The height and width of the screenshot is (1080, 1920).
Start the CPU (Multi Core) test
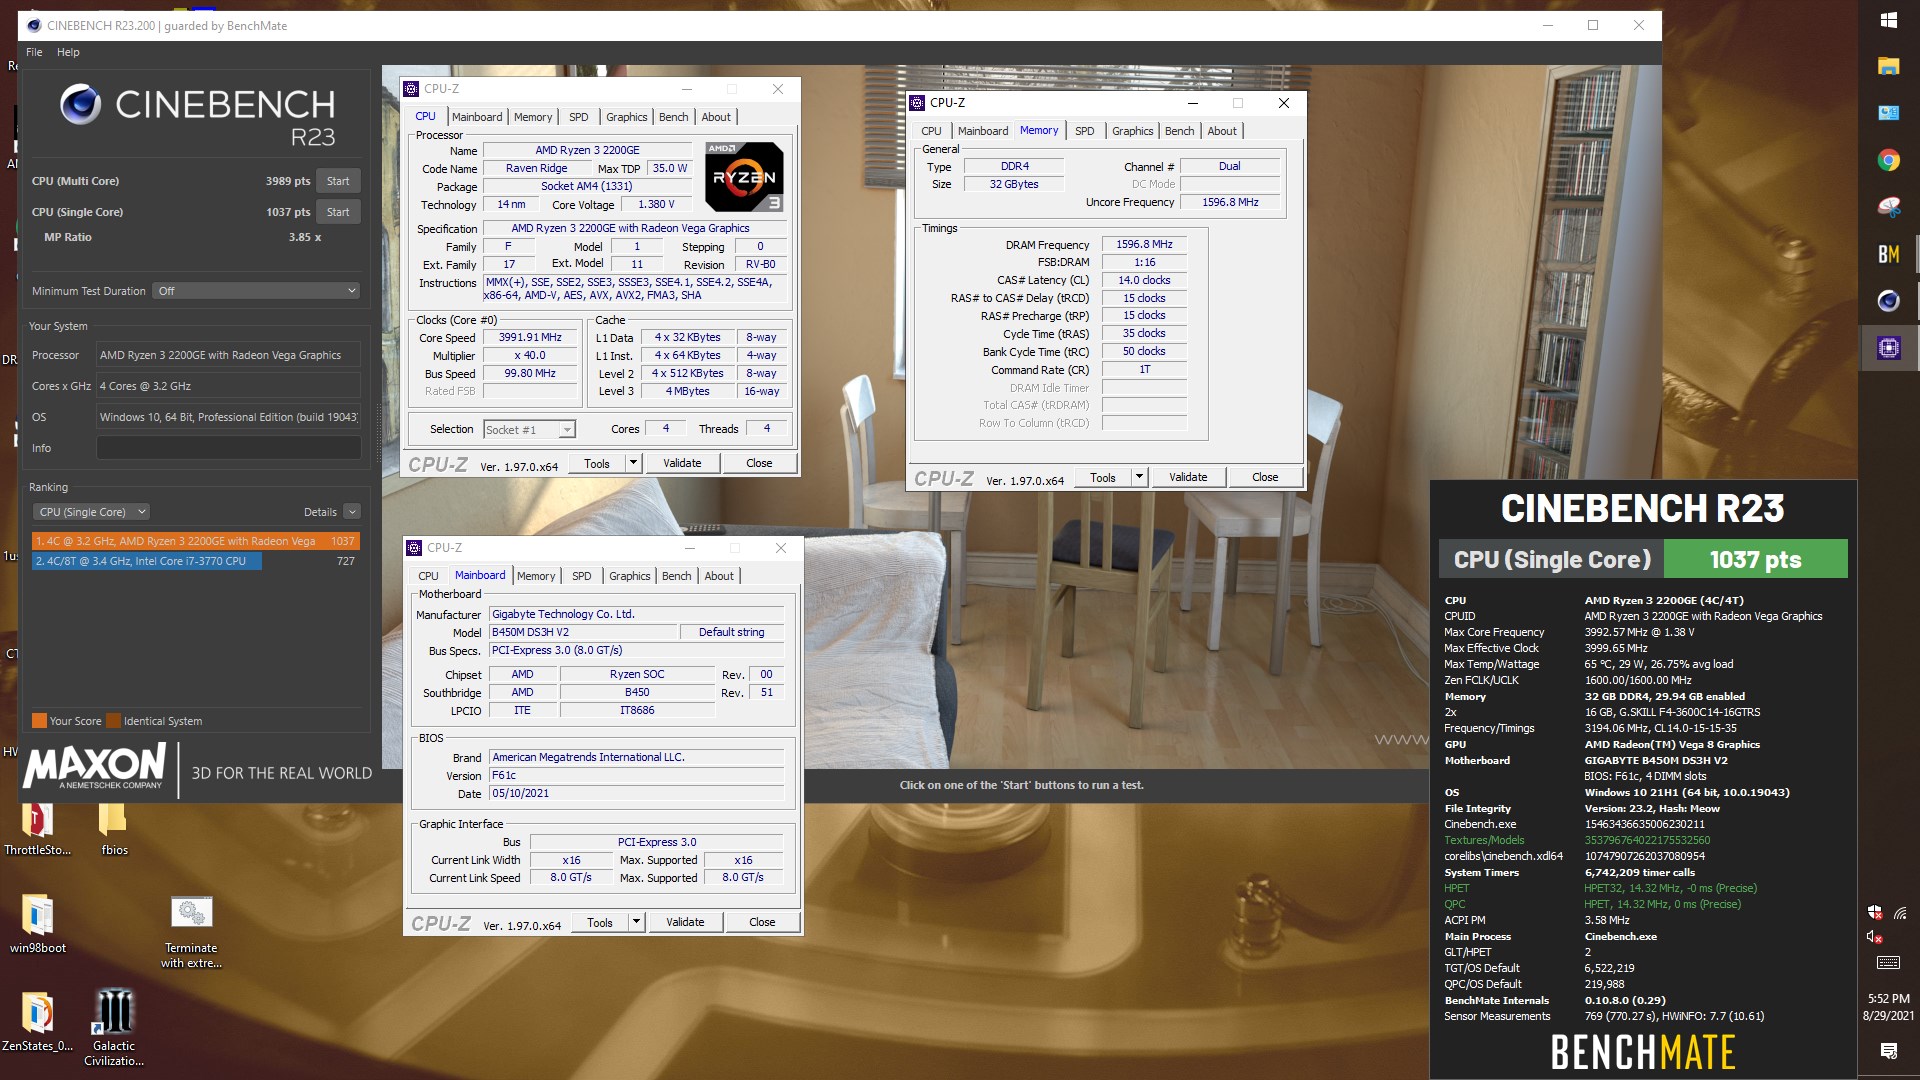pyautogui.click(x=338, y=181)
